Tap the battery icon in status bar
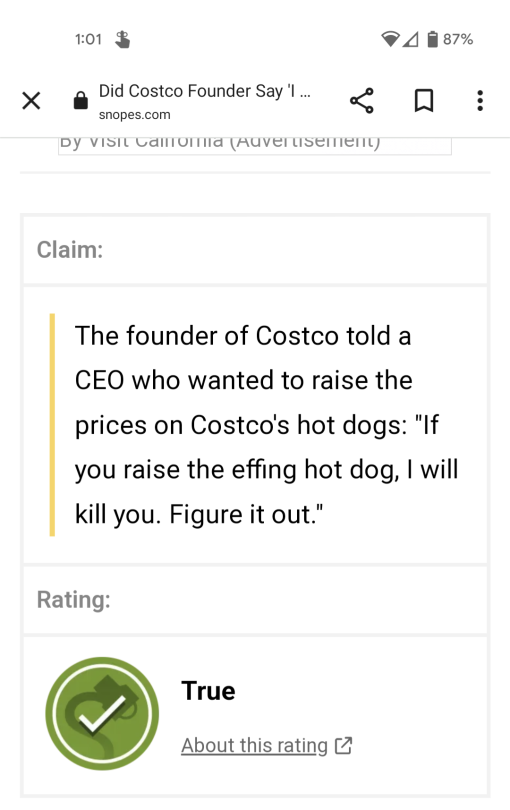 [433, 39]
